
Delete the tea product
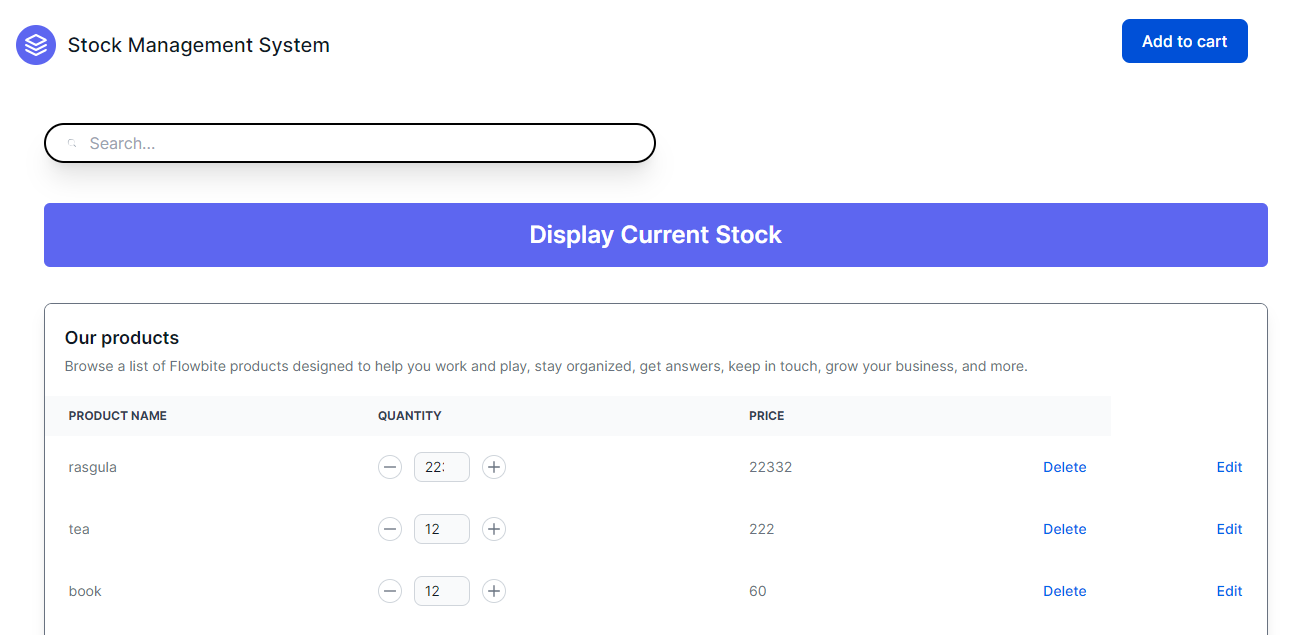1064,529
